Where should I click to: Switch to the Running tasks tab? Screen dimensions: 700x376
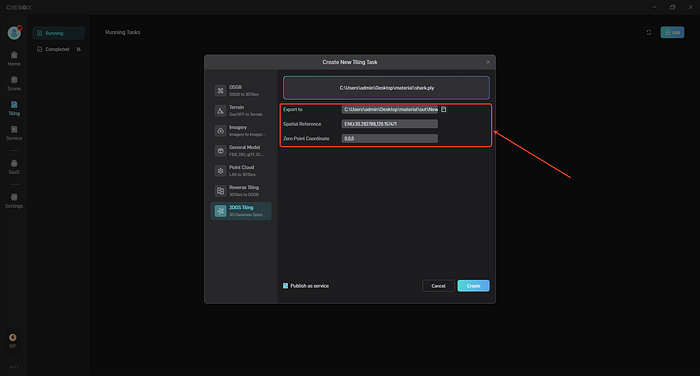58,33
